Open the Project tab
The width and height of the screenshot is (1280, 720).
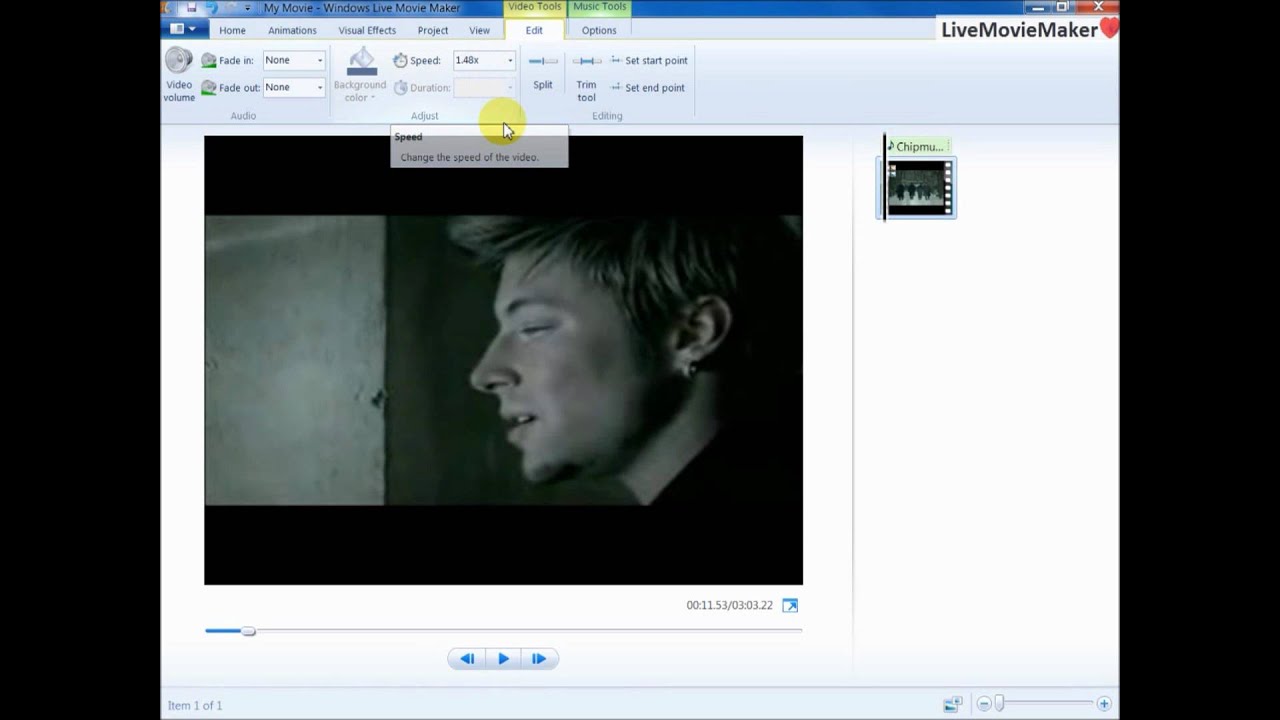(433, 30)
